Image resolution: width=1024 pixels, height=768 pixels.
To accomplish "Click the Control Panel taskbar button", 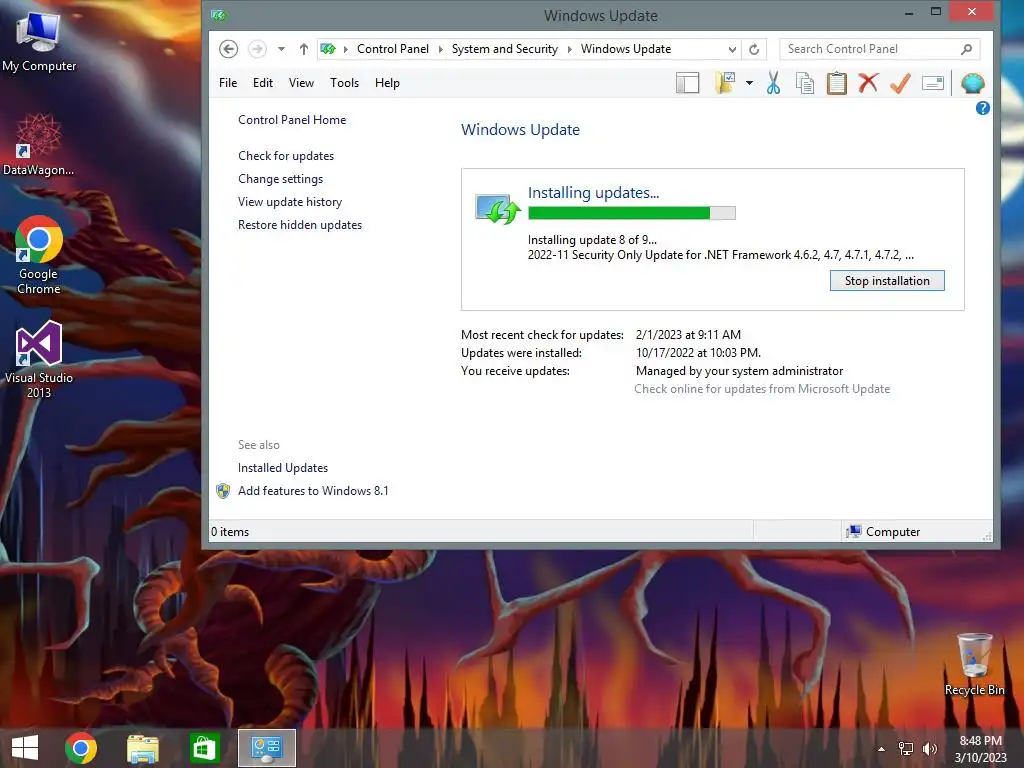I will [x=266, y=748].
